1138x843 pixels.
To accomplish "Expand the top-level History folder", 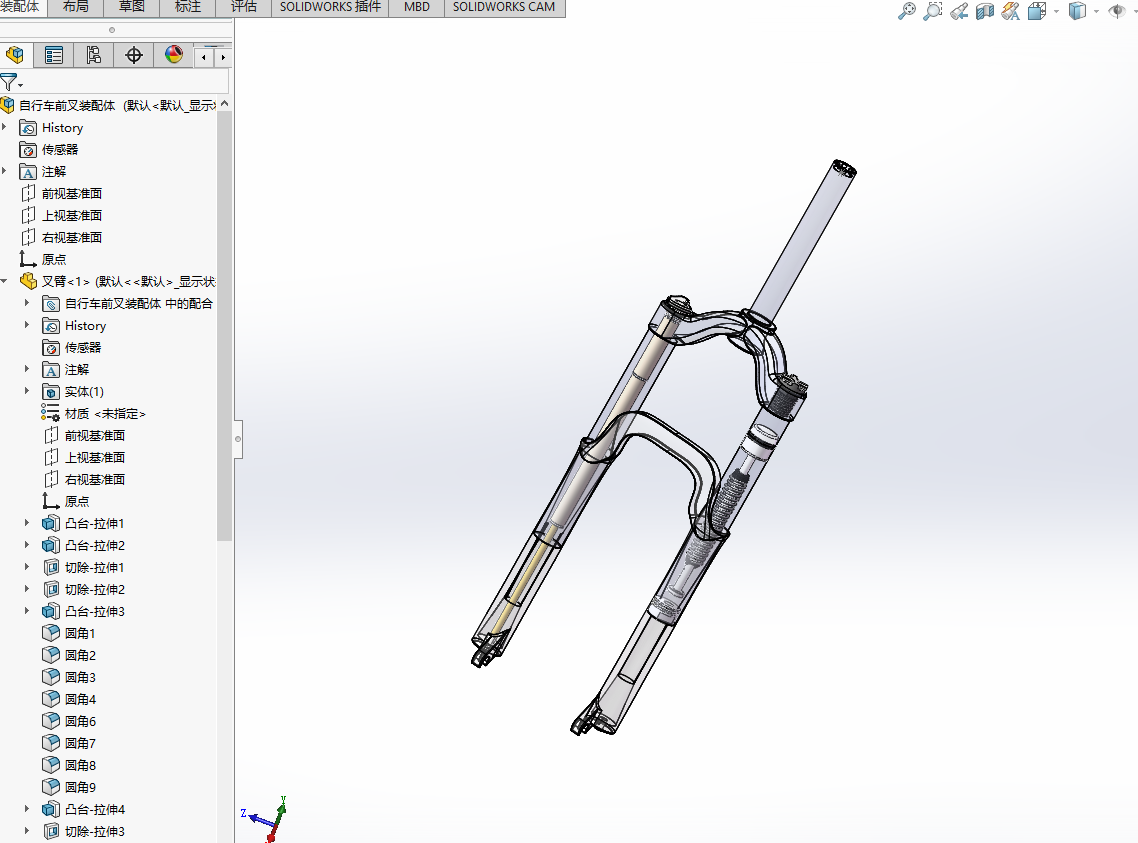I will pos(5,127).
